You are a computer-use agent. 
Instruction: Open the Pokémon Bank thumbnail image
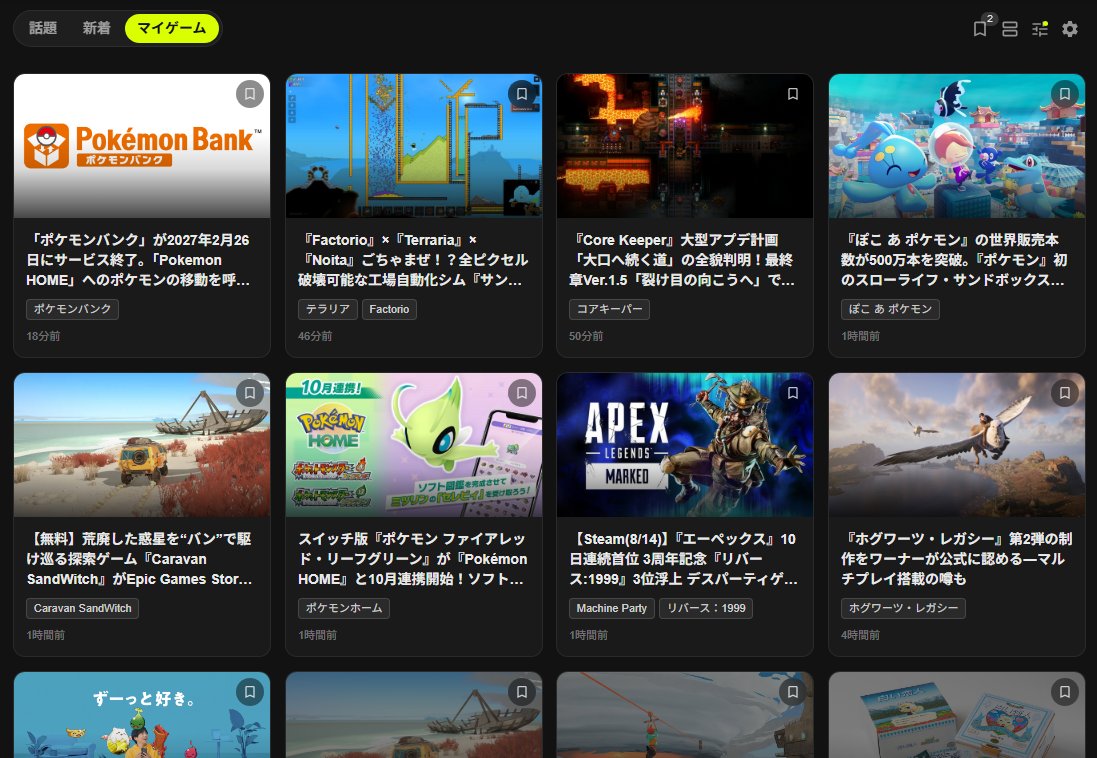[142, 146]
